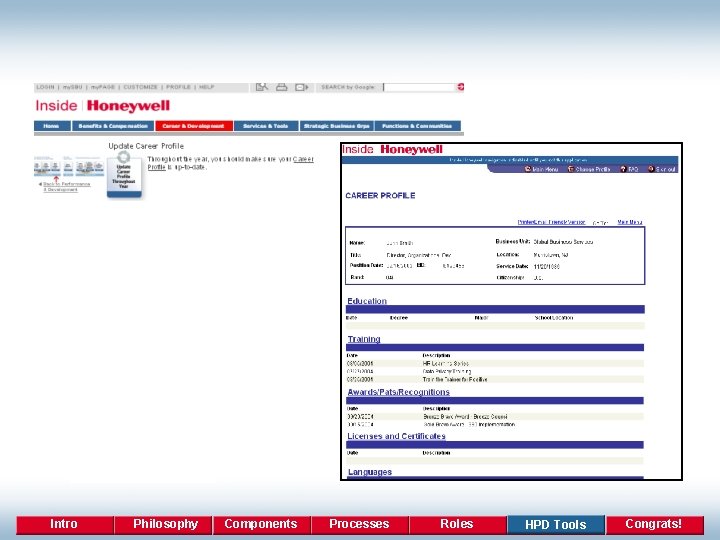Click the Search by Google input field
This screenshot has width=720, height=540.
pos(420,87)
